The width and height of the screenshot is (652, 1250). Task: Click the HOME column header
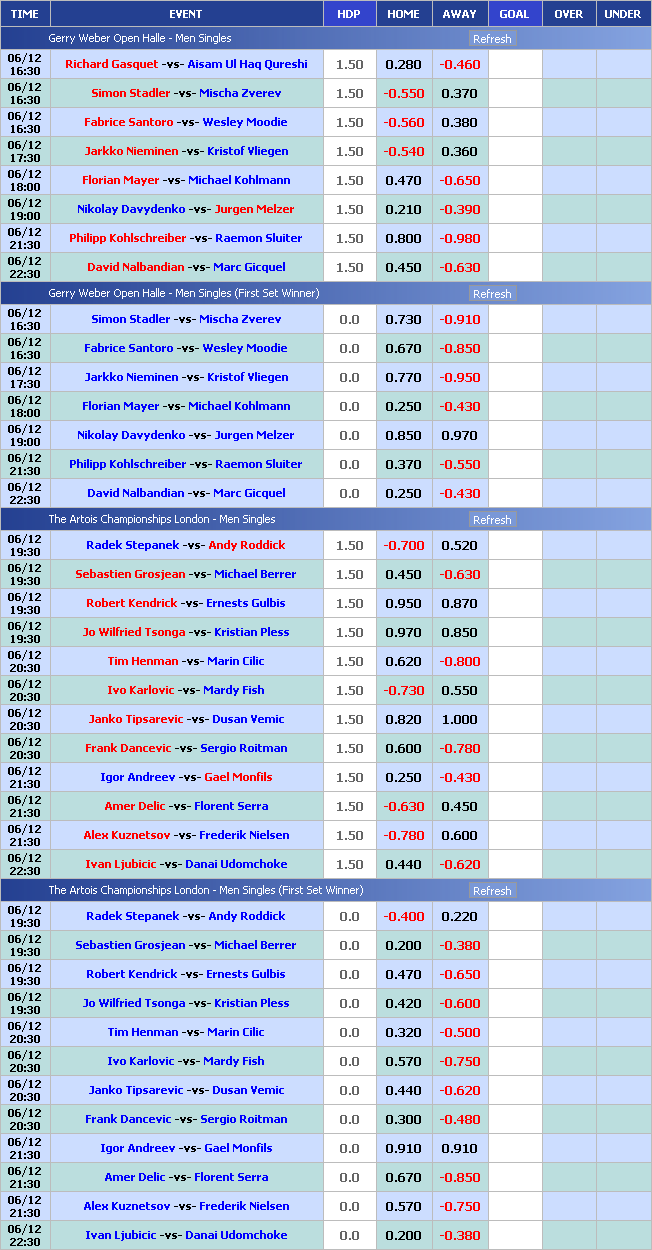404,14
